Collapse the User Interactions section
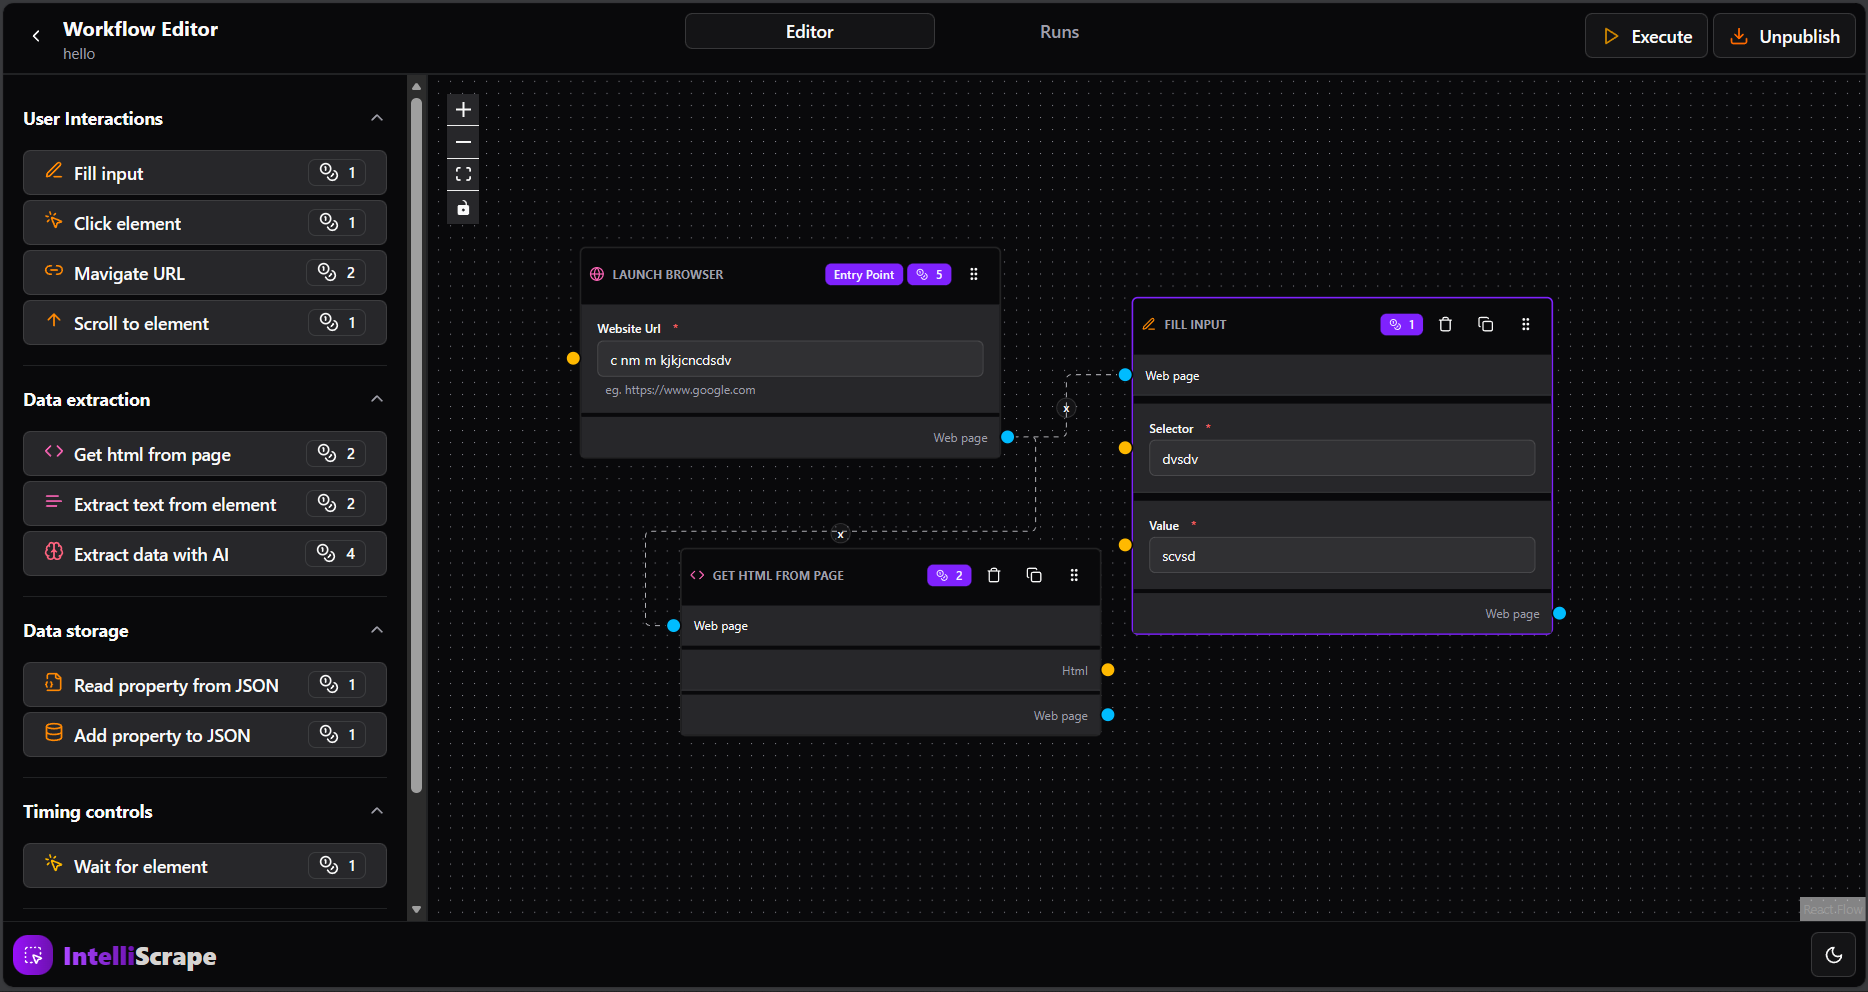The width and height of the screenshot is (1868, 992). (376, 117)
